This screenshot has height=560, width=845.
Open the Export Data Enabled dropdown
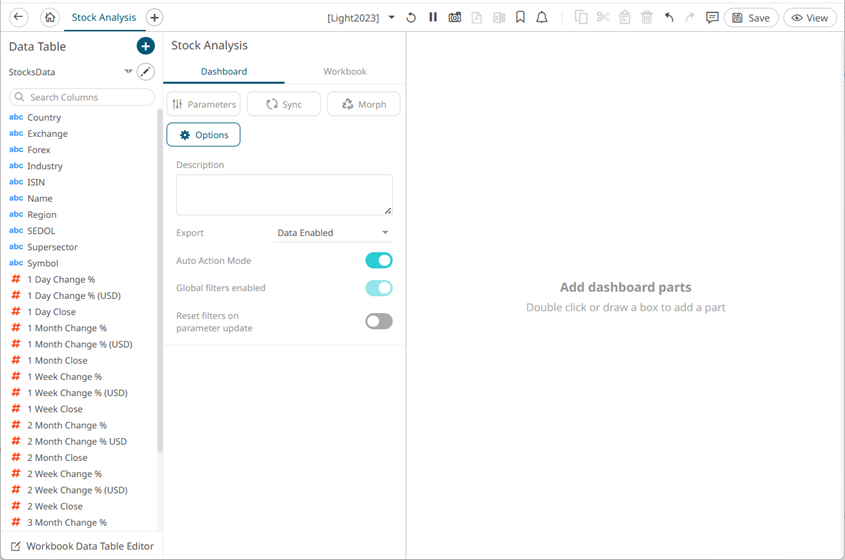[x=333, y=233]
